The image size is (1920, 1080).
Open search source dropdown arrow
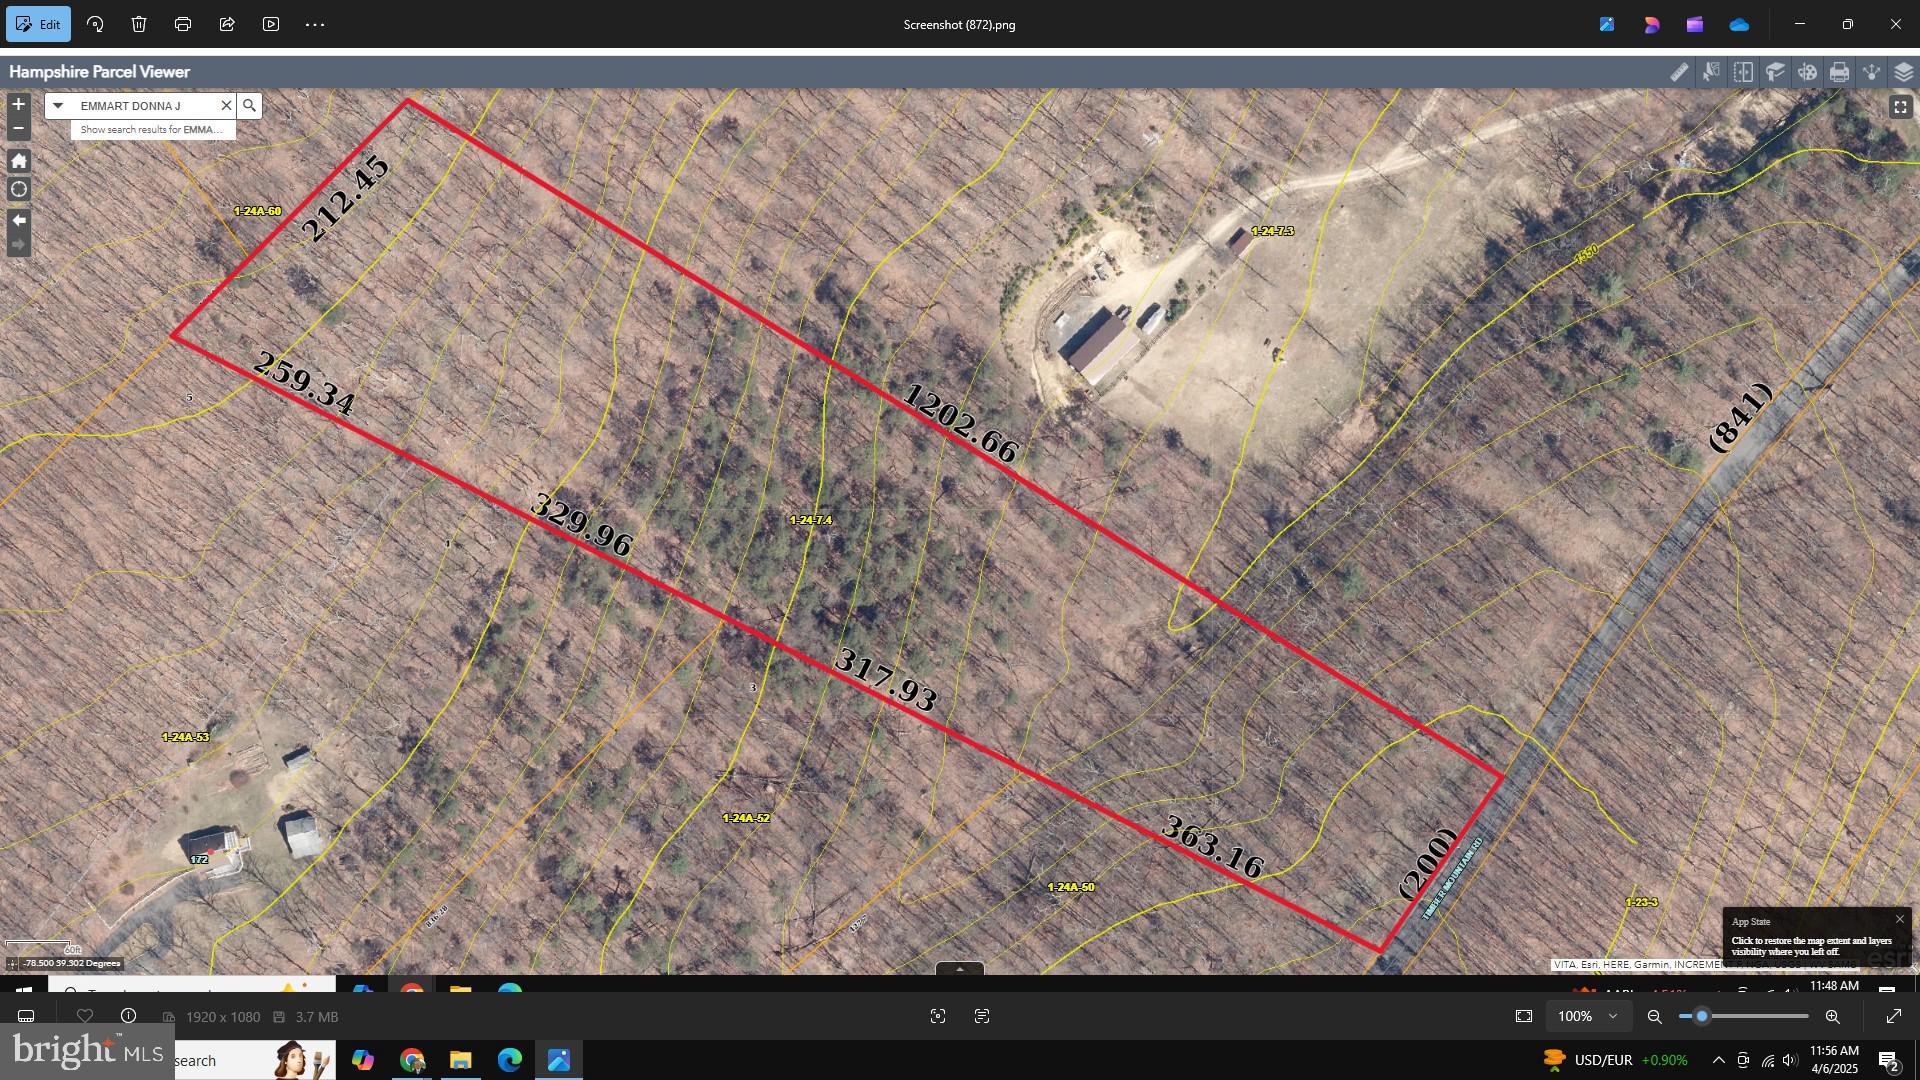coord(58,105)
